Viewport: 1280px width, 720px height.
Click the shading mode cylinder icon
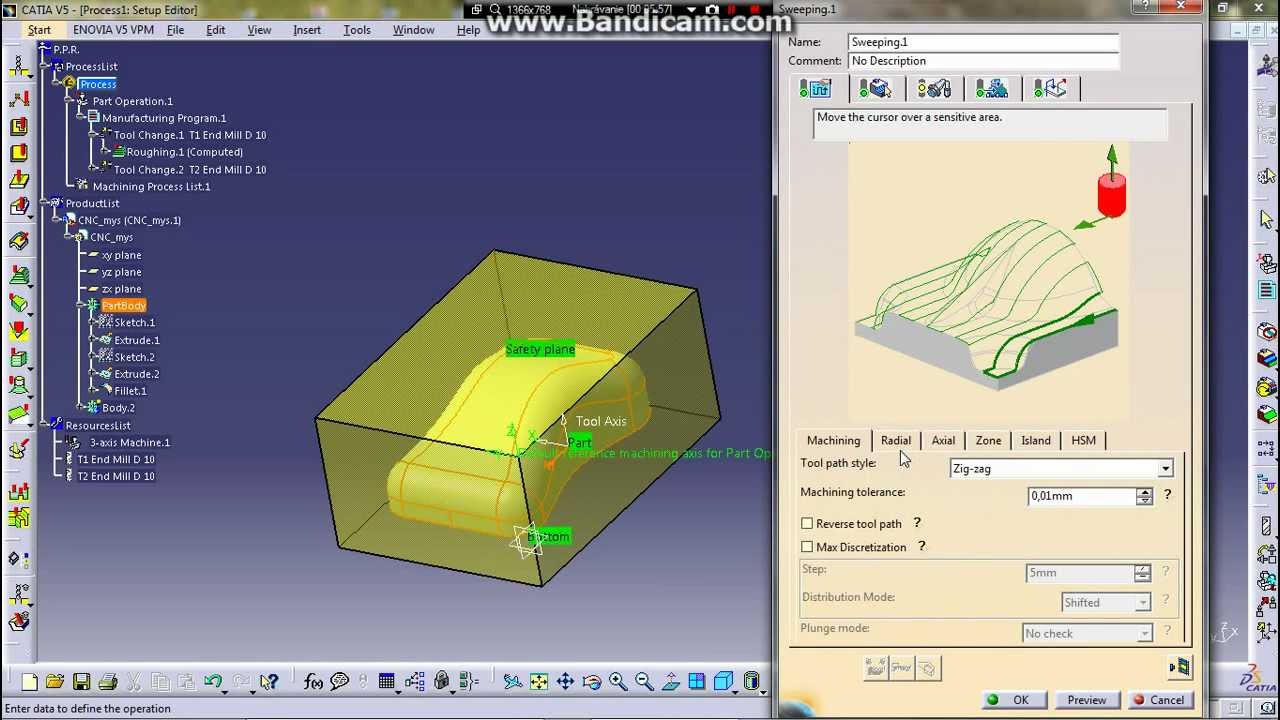click(752, 682)
